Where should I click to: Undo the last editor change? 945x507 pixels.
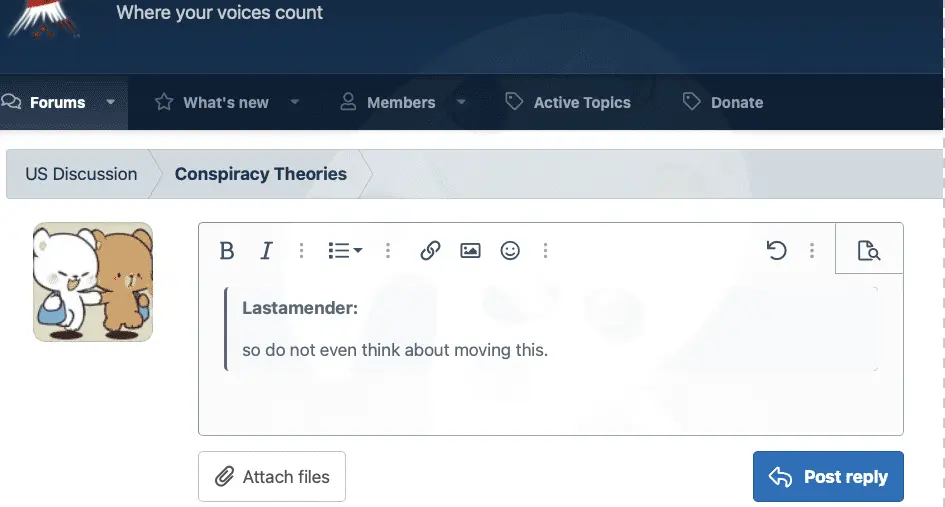point(776,251)
